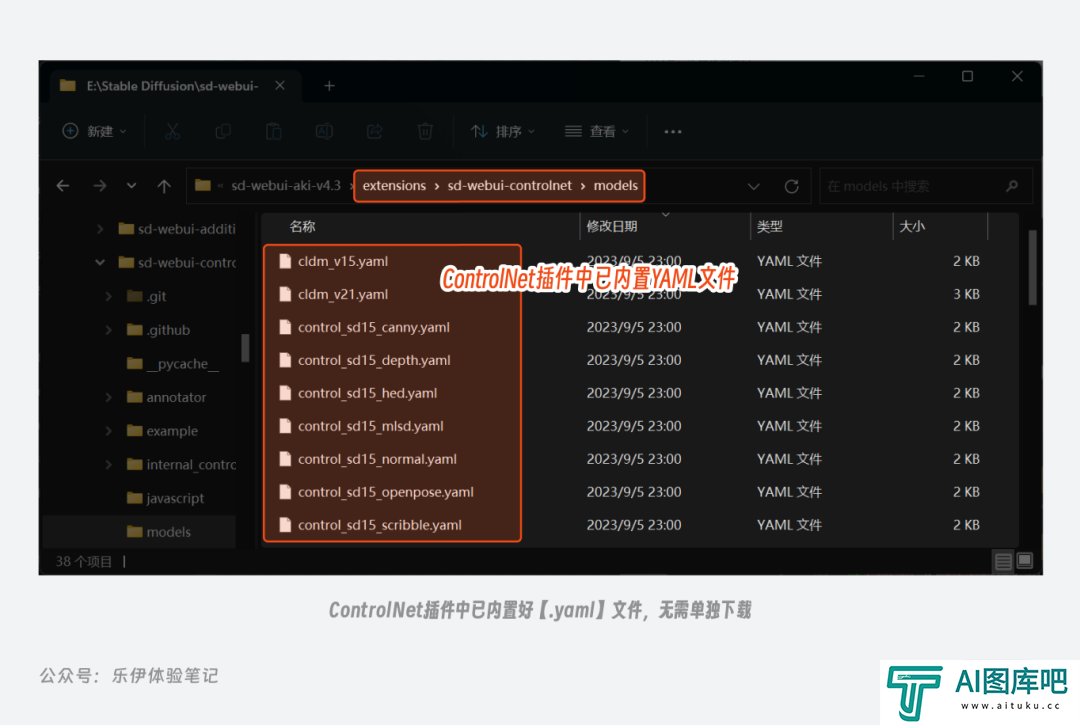Click sd-webui-controlnet in address path
1080x725 pixels.
(510, 186)
